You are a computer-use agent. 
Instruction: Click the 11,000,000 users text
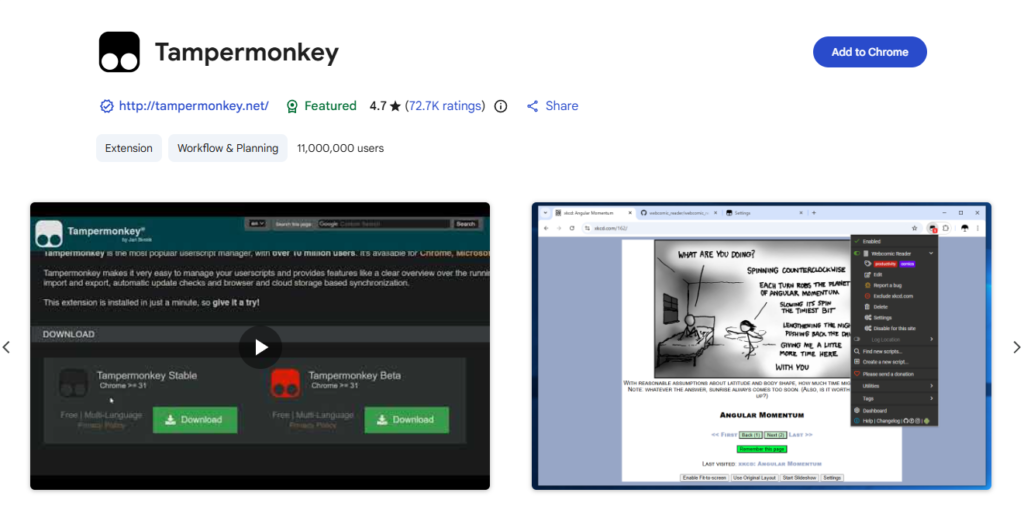click(340, 148)
